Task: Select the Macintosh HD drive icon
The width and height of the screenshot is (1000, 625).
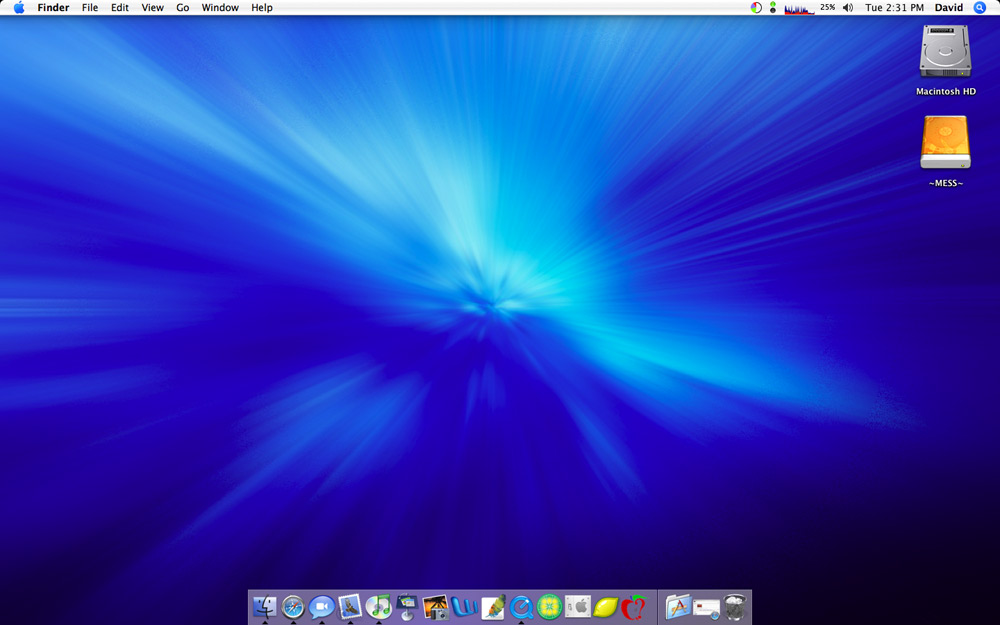Action: (945, 51)
